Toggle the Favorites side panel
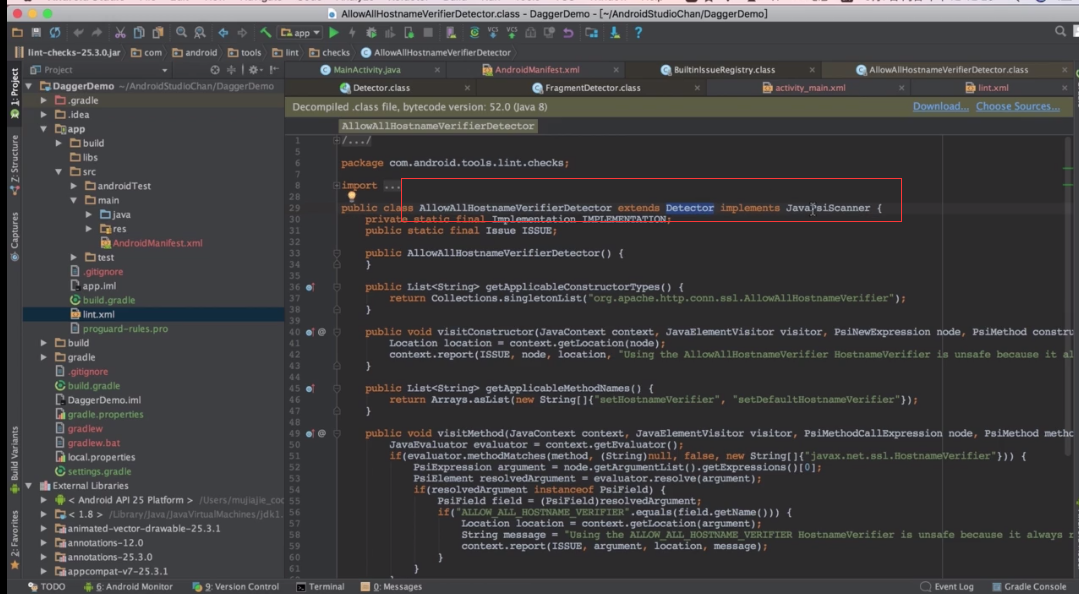 point(14,539)
